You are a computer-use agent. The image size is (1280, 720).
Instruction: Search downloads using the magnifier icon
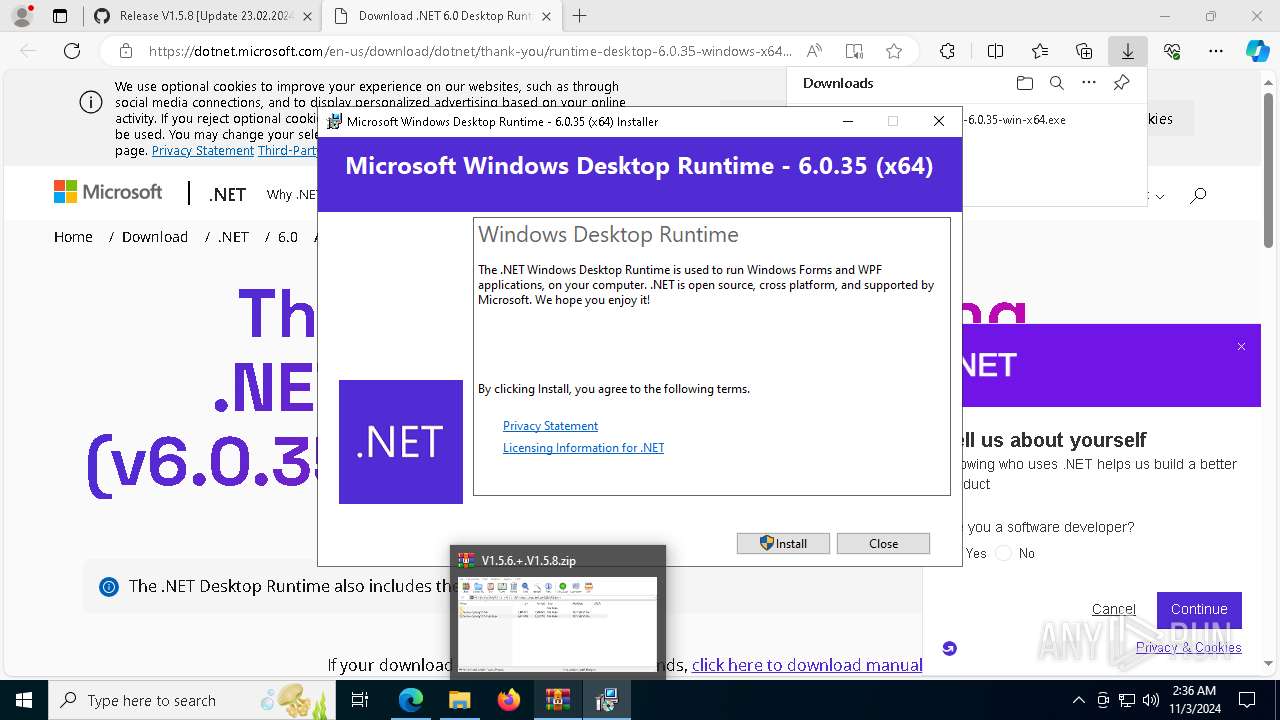[x=1056, y=83]
